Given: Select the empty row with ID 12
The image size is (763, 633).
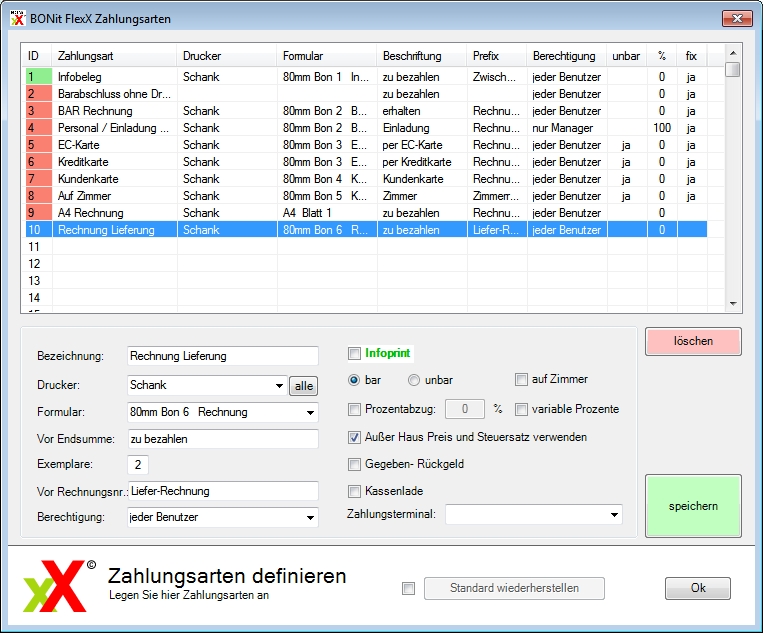Looking at the screenshot, I should tap(366, 264).
